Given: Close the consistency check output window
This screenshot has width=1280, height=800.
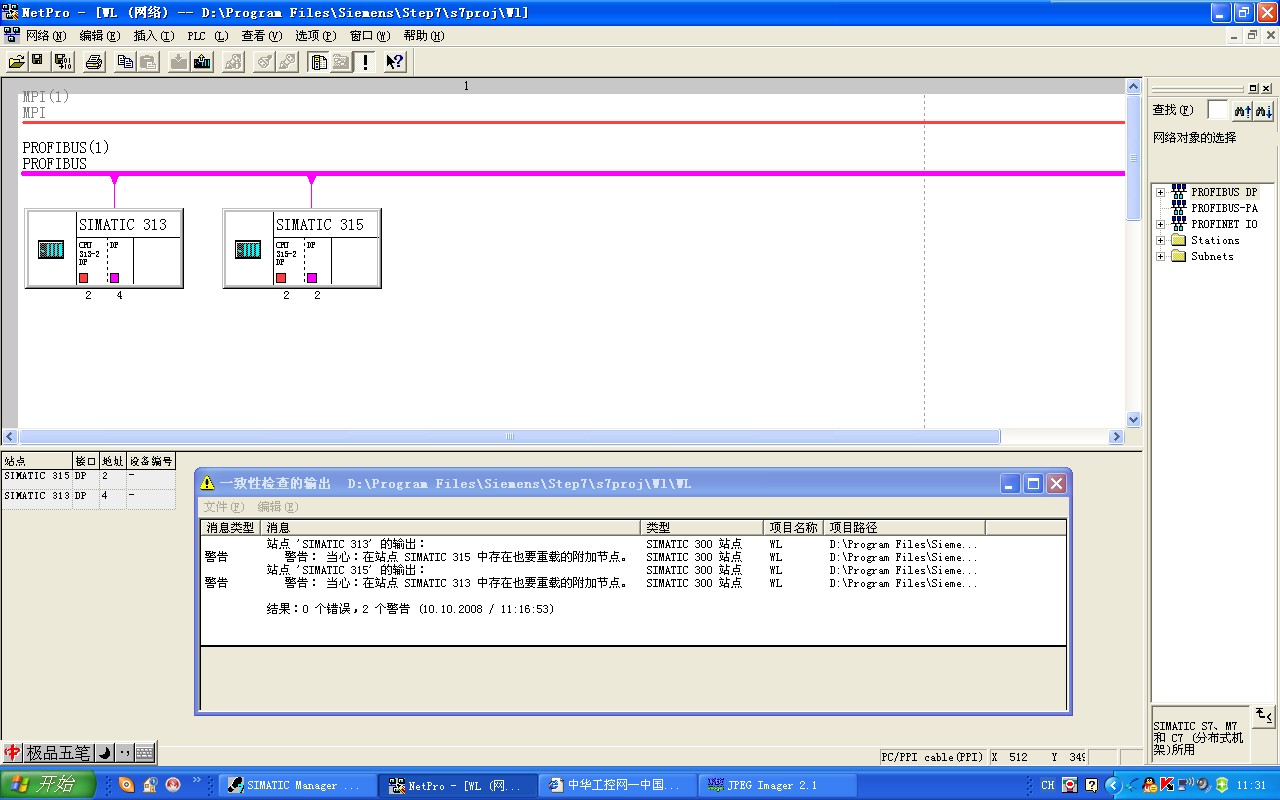Looking at the screenshot, I should [1056, 484].
